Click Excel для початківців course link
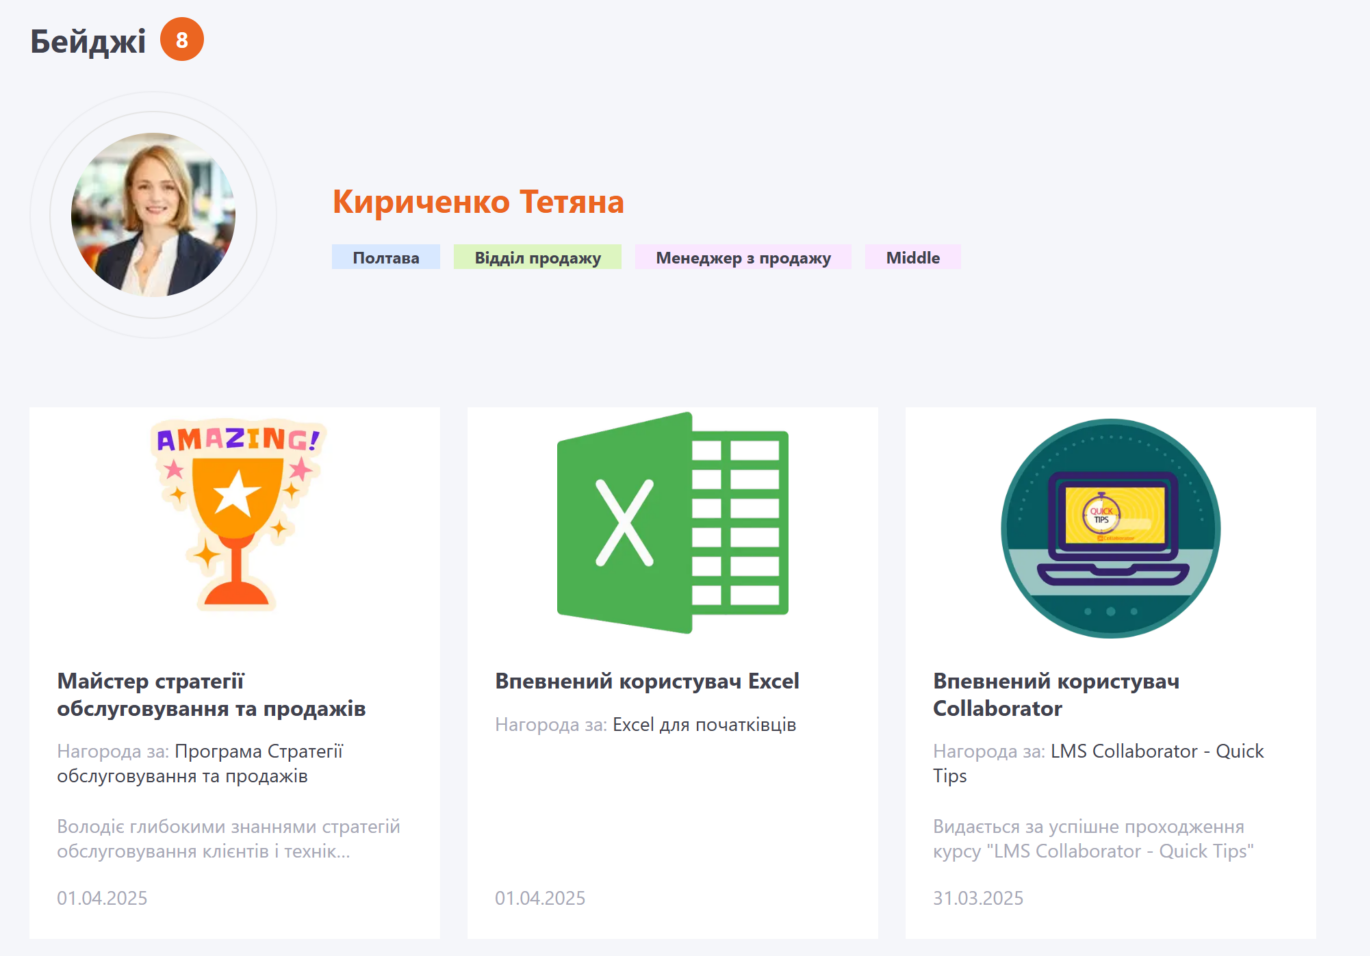This screenshot has height=956, width=1370. point(704,725)
